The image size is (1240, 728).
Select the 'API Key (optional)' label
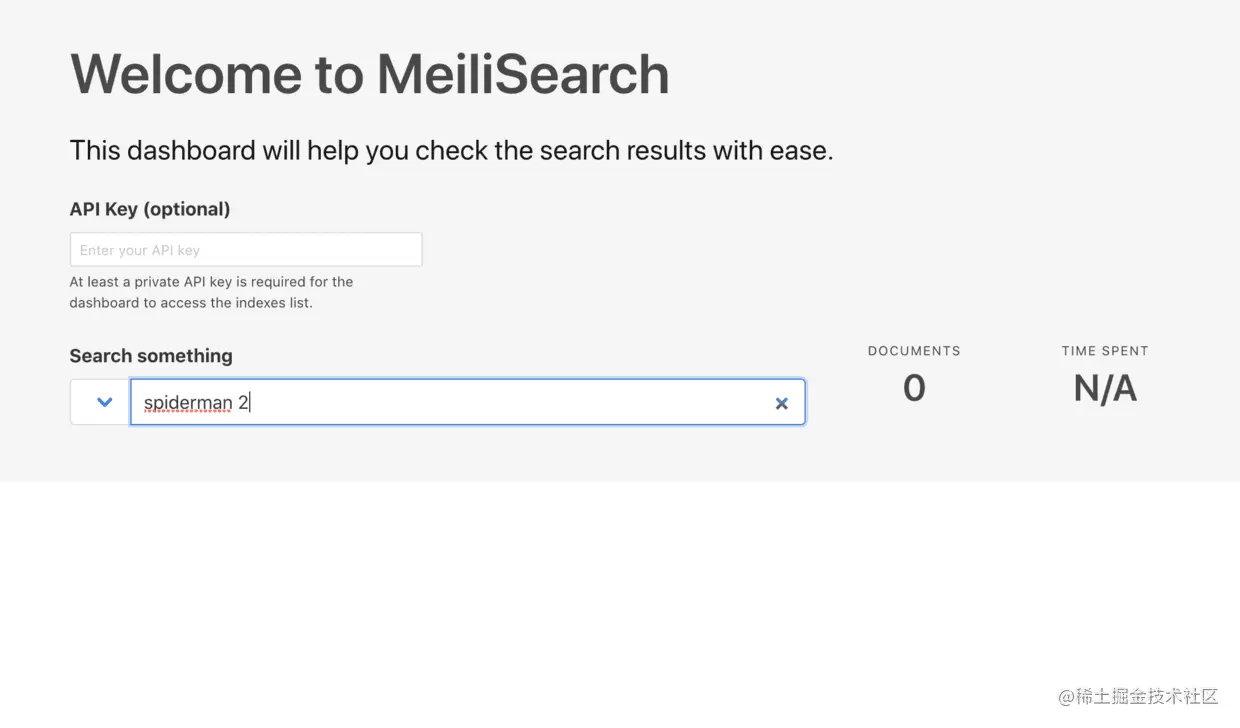click(148, 209)
